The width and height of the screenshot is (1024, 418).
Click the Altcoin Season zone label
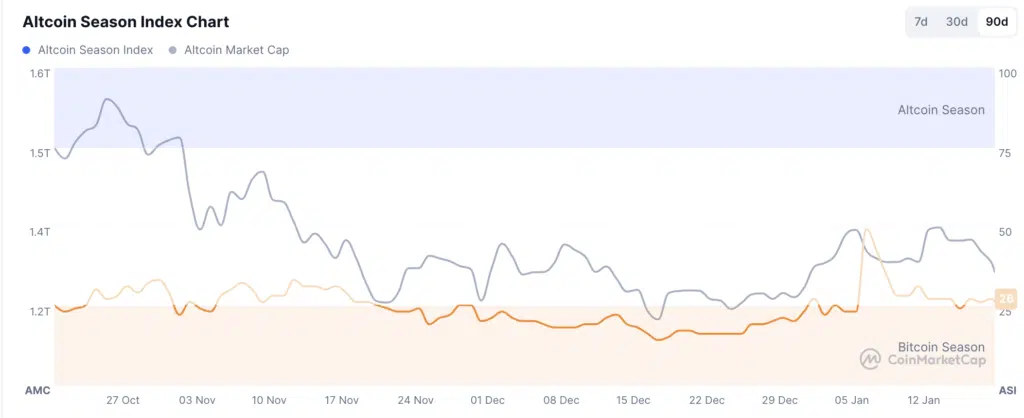tap(940, 110)
